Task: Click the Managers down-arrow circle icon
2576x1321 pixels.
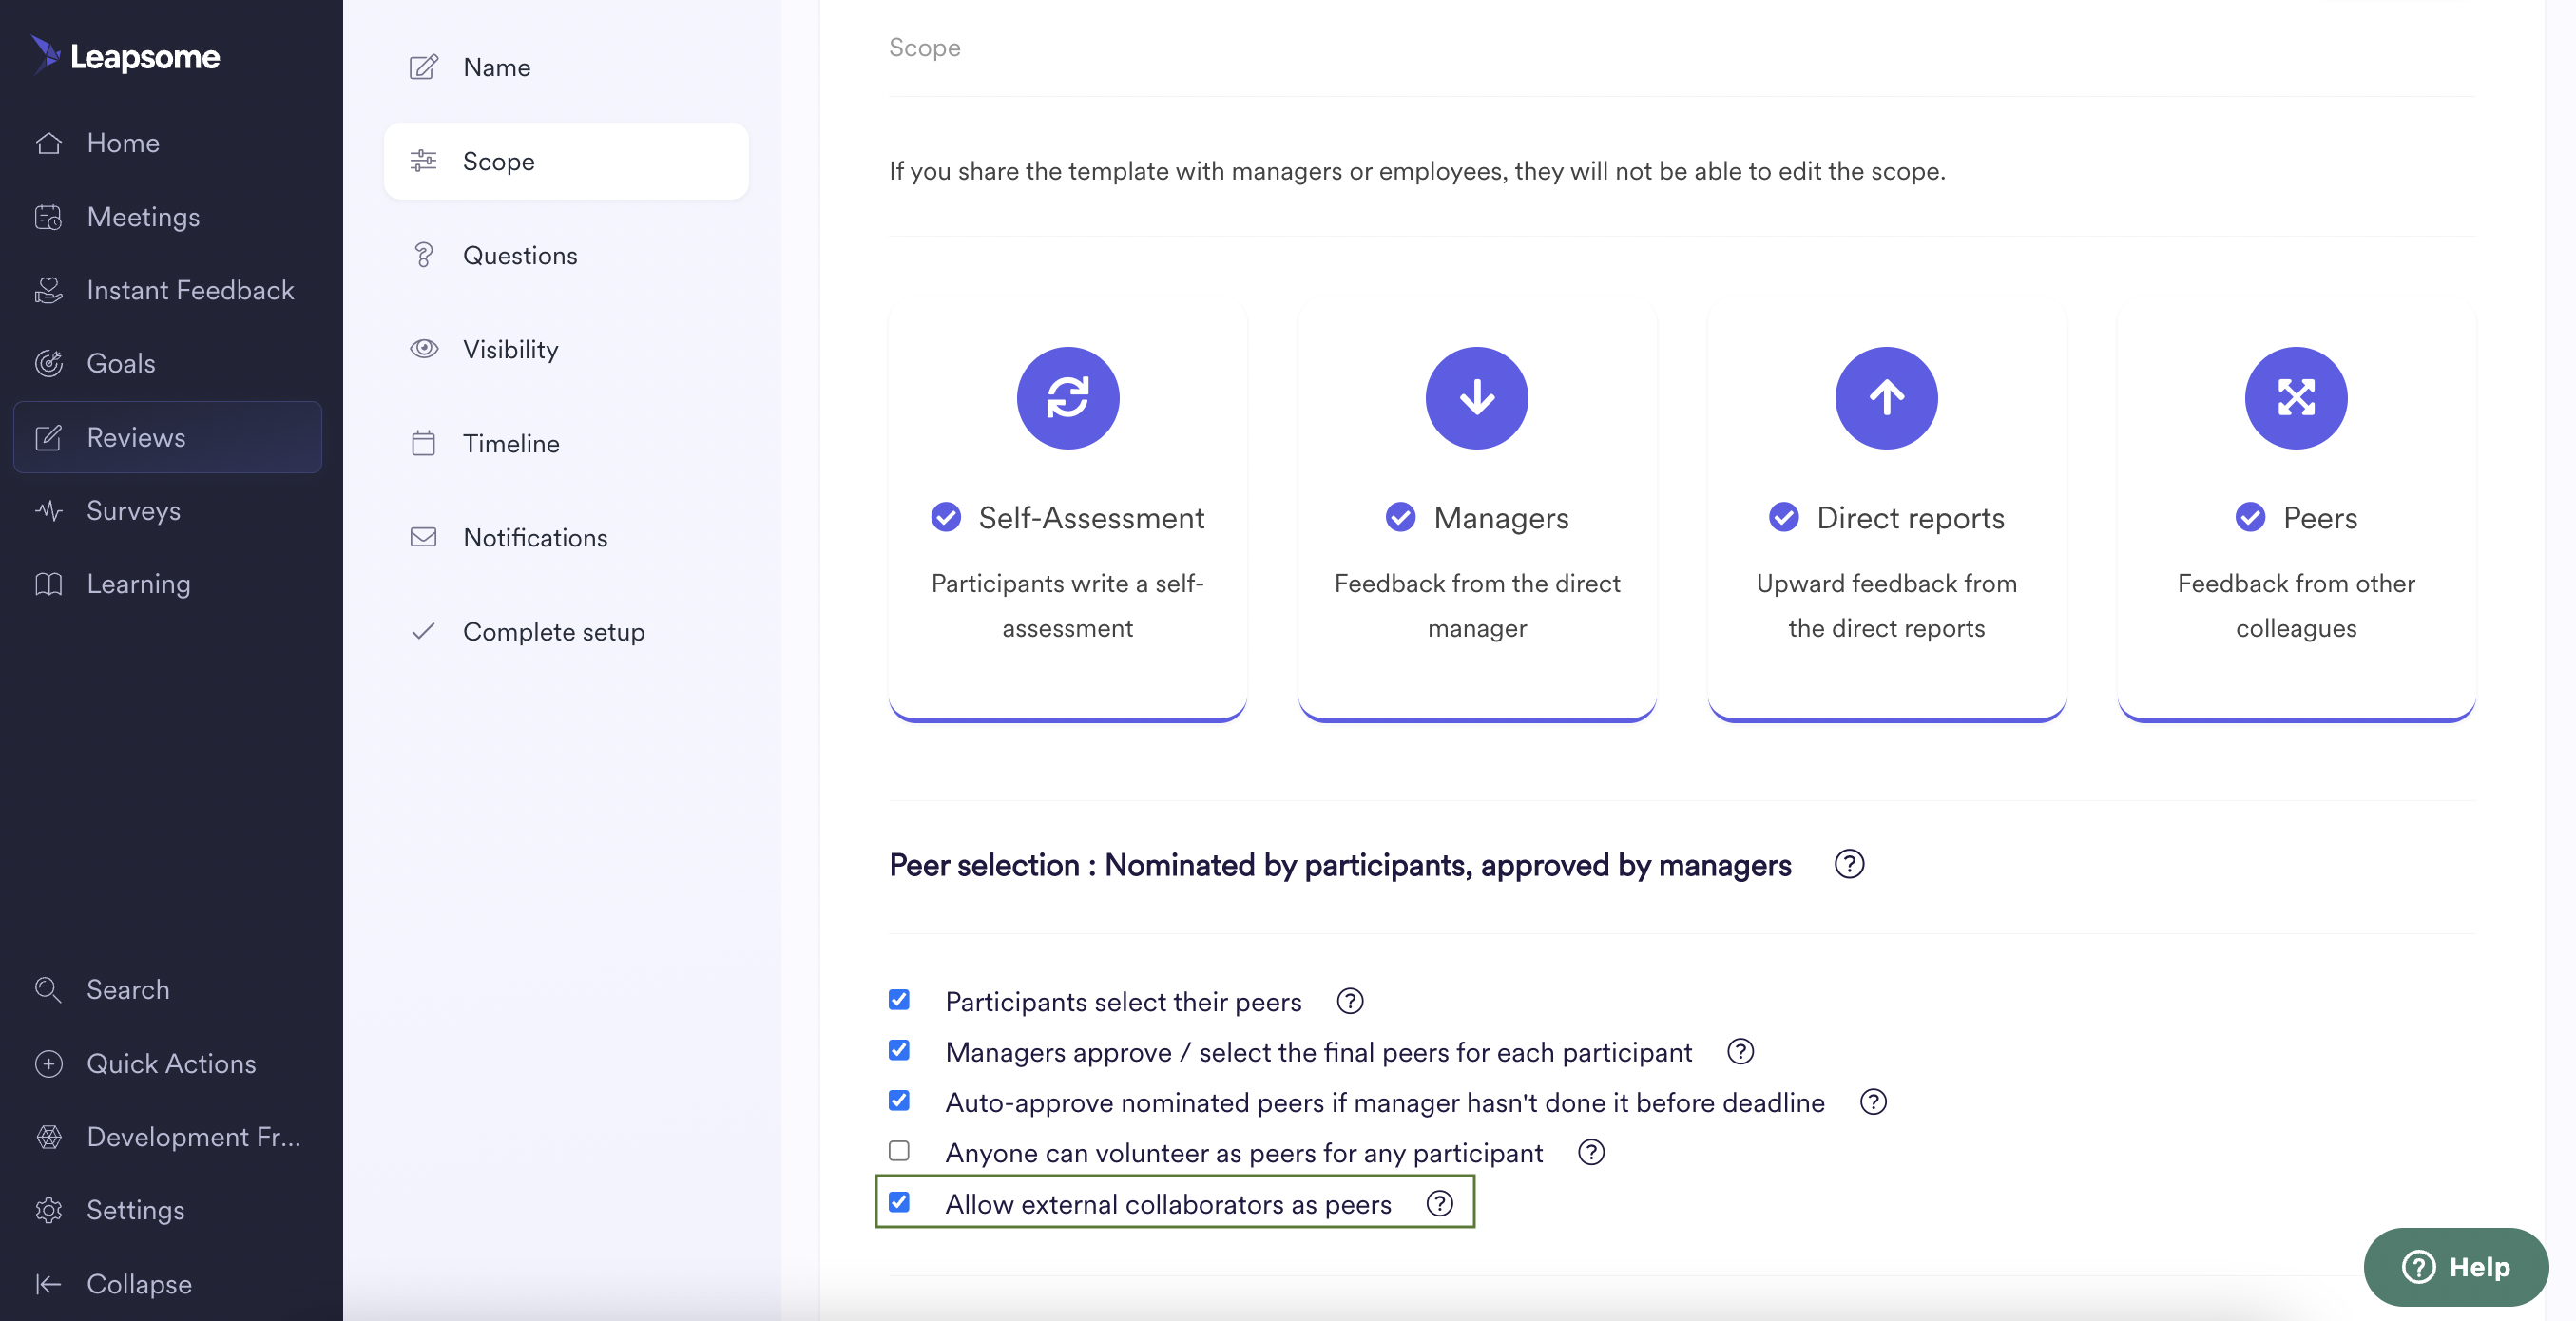Action: click(1476, 398)
